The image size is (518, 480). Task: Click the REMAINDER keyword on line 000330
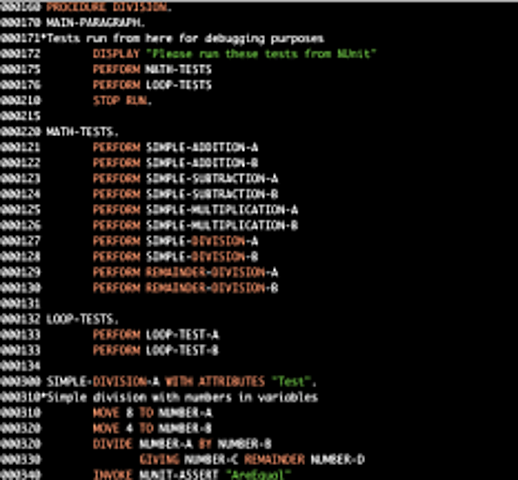click(274, 460)
